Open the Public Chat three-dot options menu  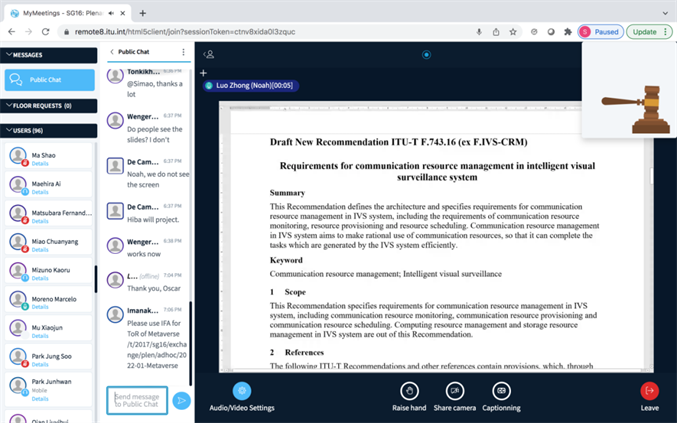[183, 52]
